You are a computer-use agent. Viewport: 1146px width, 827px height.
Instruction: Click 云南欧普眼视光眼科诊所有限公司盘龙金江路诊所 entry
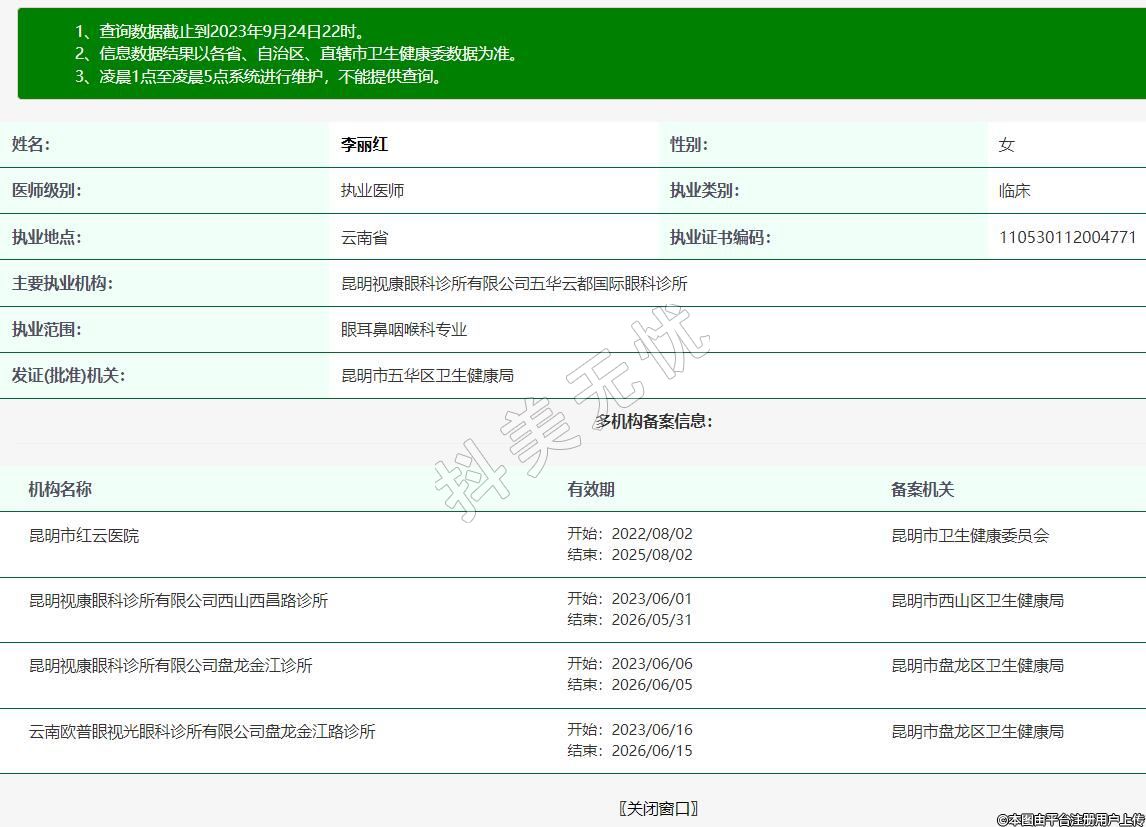click(202, 732)
